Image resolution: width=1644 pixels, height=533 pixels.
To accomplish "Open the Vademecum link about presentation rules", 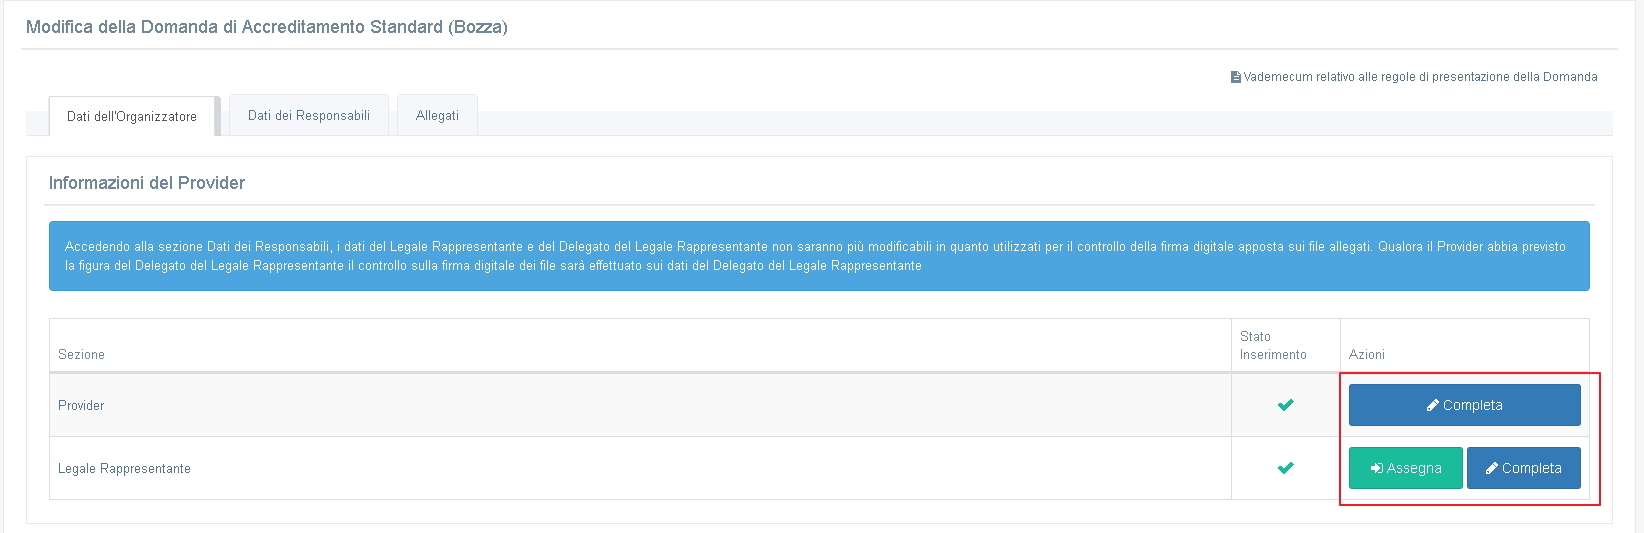I will (x=1420, y=77).
